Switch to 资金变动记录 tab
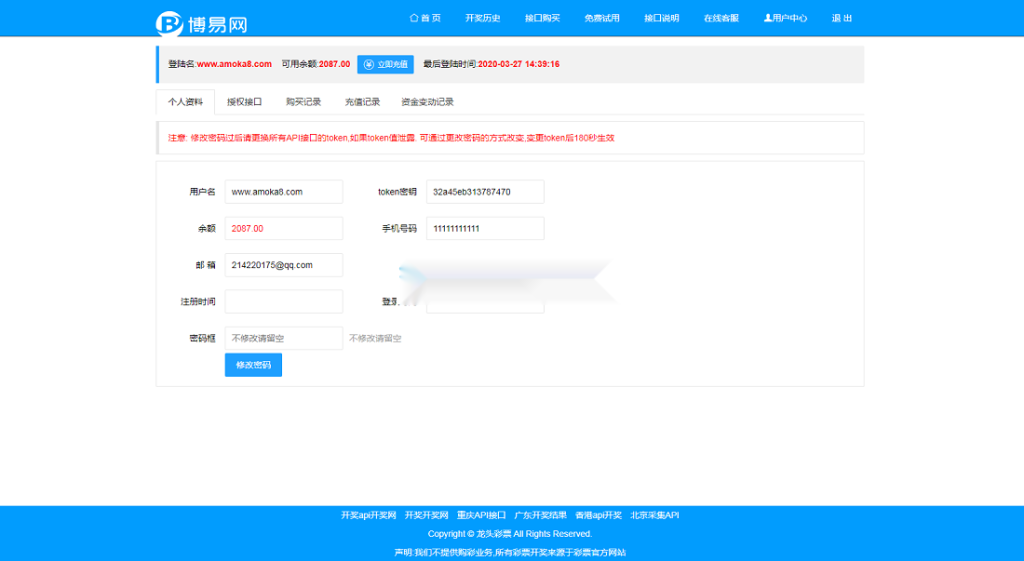Screen dimensions: 1024x561 (x=427, y=102)
